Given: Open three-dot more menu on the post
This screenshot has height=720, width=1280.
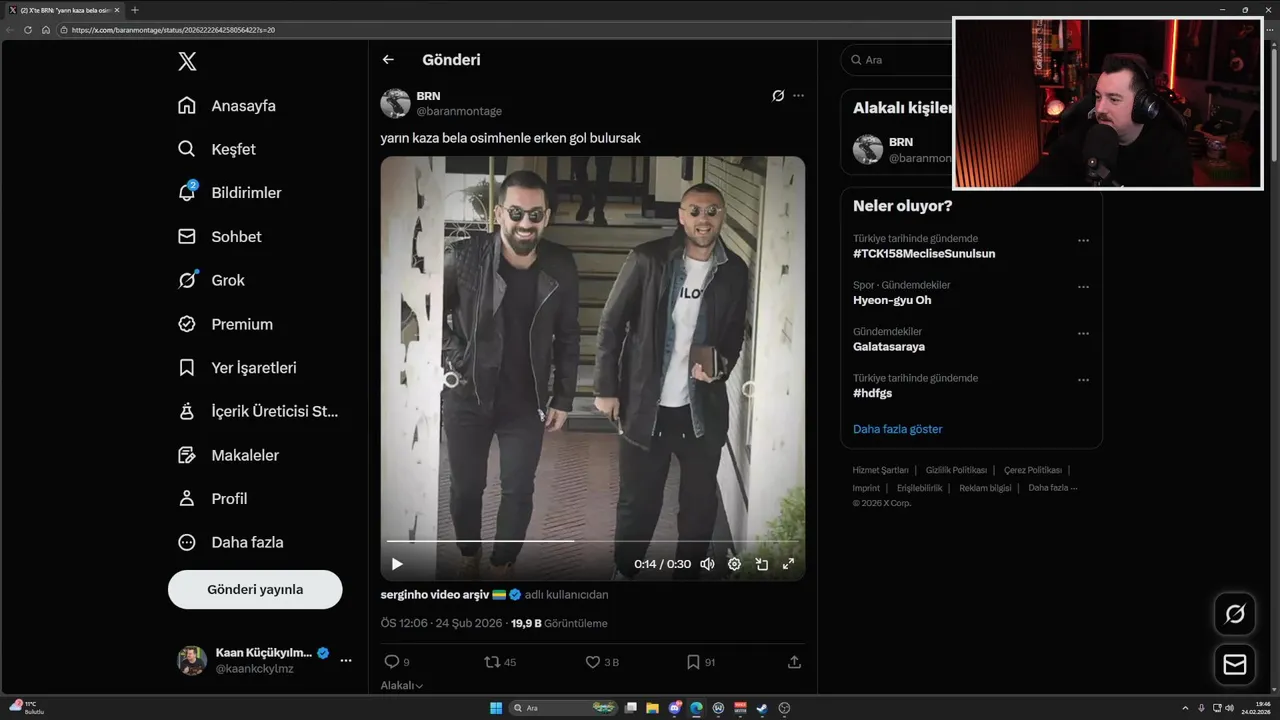Looking at the screenshot, I should click(x=798, y=96).
